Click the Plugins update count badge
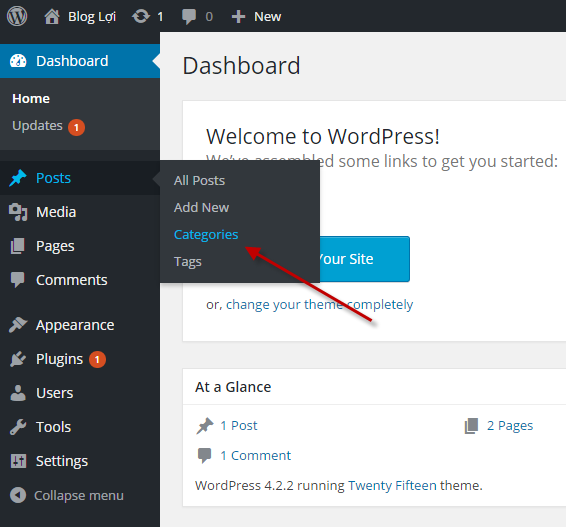This screenshot has height=527, width=566. point(97,360)
